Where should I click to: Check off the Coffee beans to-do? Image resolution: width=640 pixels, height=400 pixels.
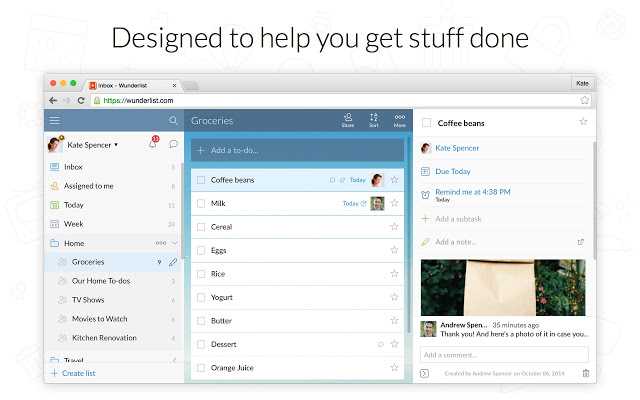pyautogui.click(x=201, y=180)
